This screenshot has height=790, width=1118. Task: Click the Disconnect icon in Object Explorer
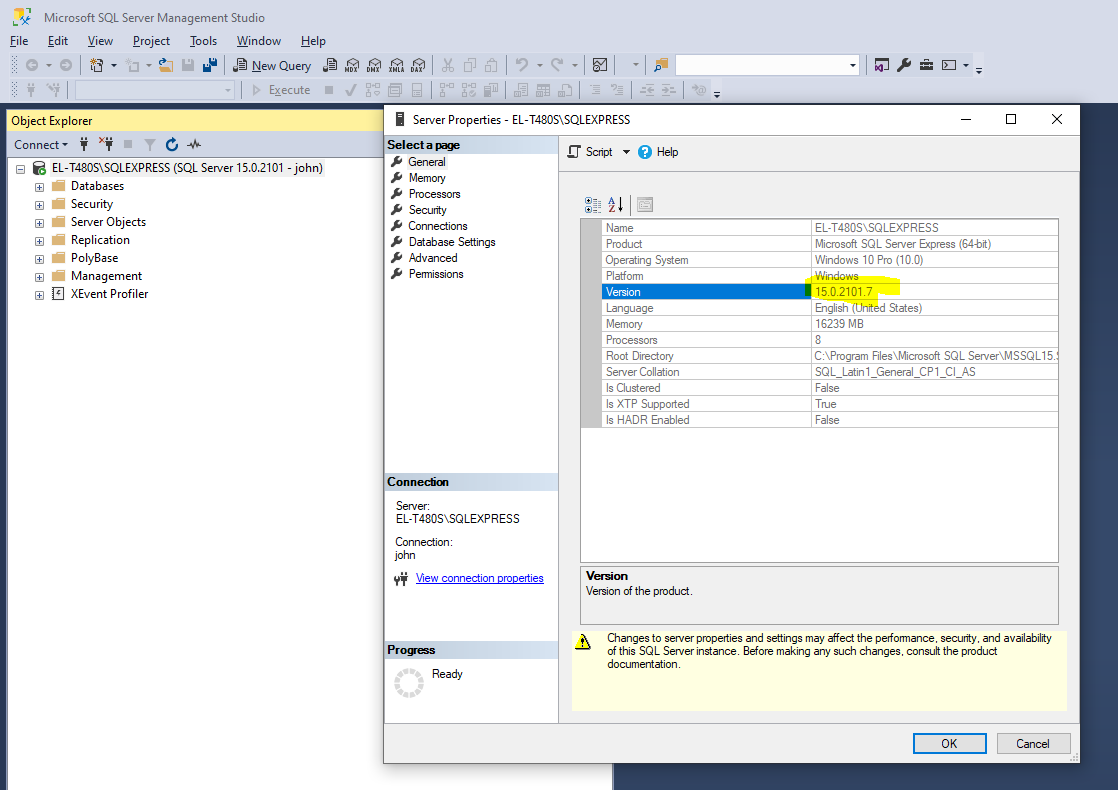[x=106, y=145]
